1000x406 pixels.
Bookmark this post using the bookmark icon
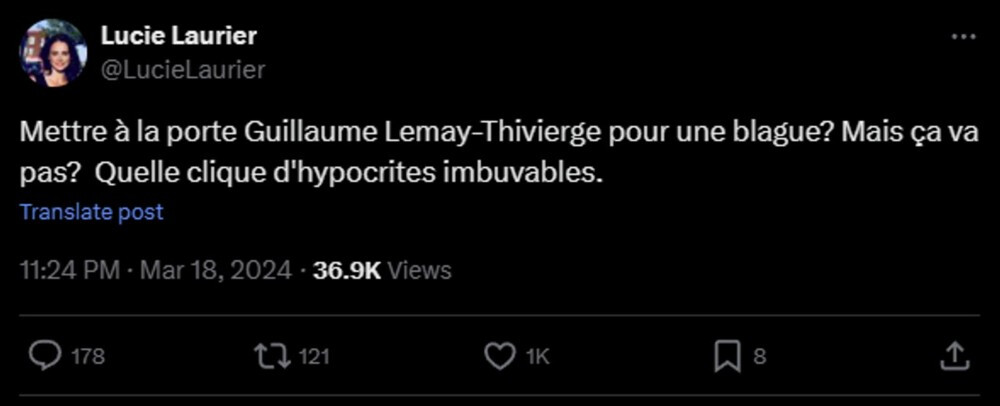[x=727, y=356]
